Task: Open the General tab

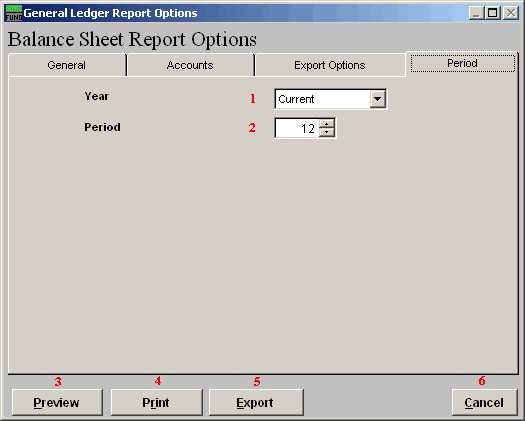Action: tap(67, 65)
